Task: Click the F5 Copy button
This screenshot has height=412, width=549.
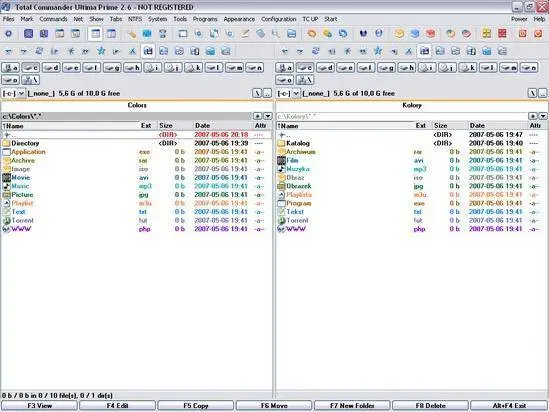Action: pyautogui.click(x=196, y=406)
